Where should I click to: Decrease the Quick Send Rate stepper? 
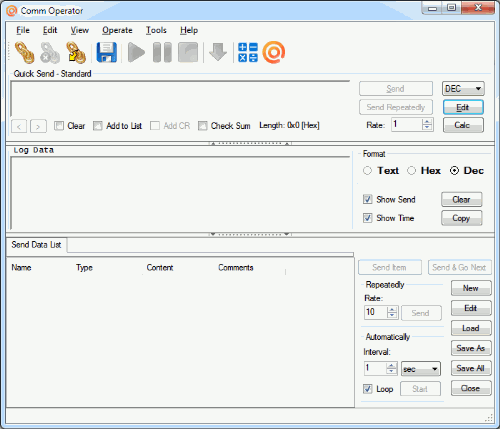427,127
